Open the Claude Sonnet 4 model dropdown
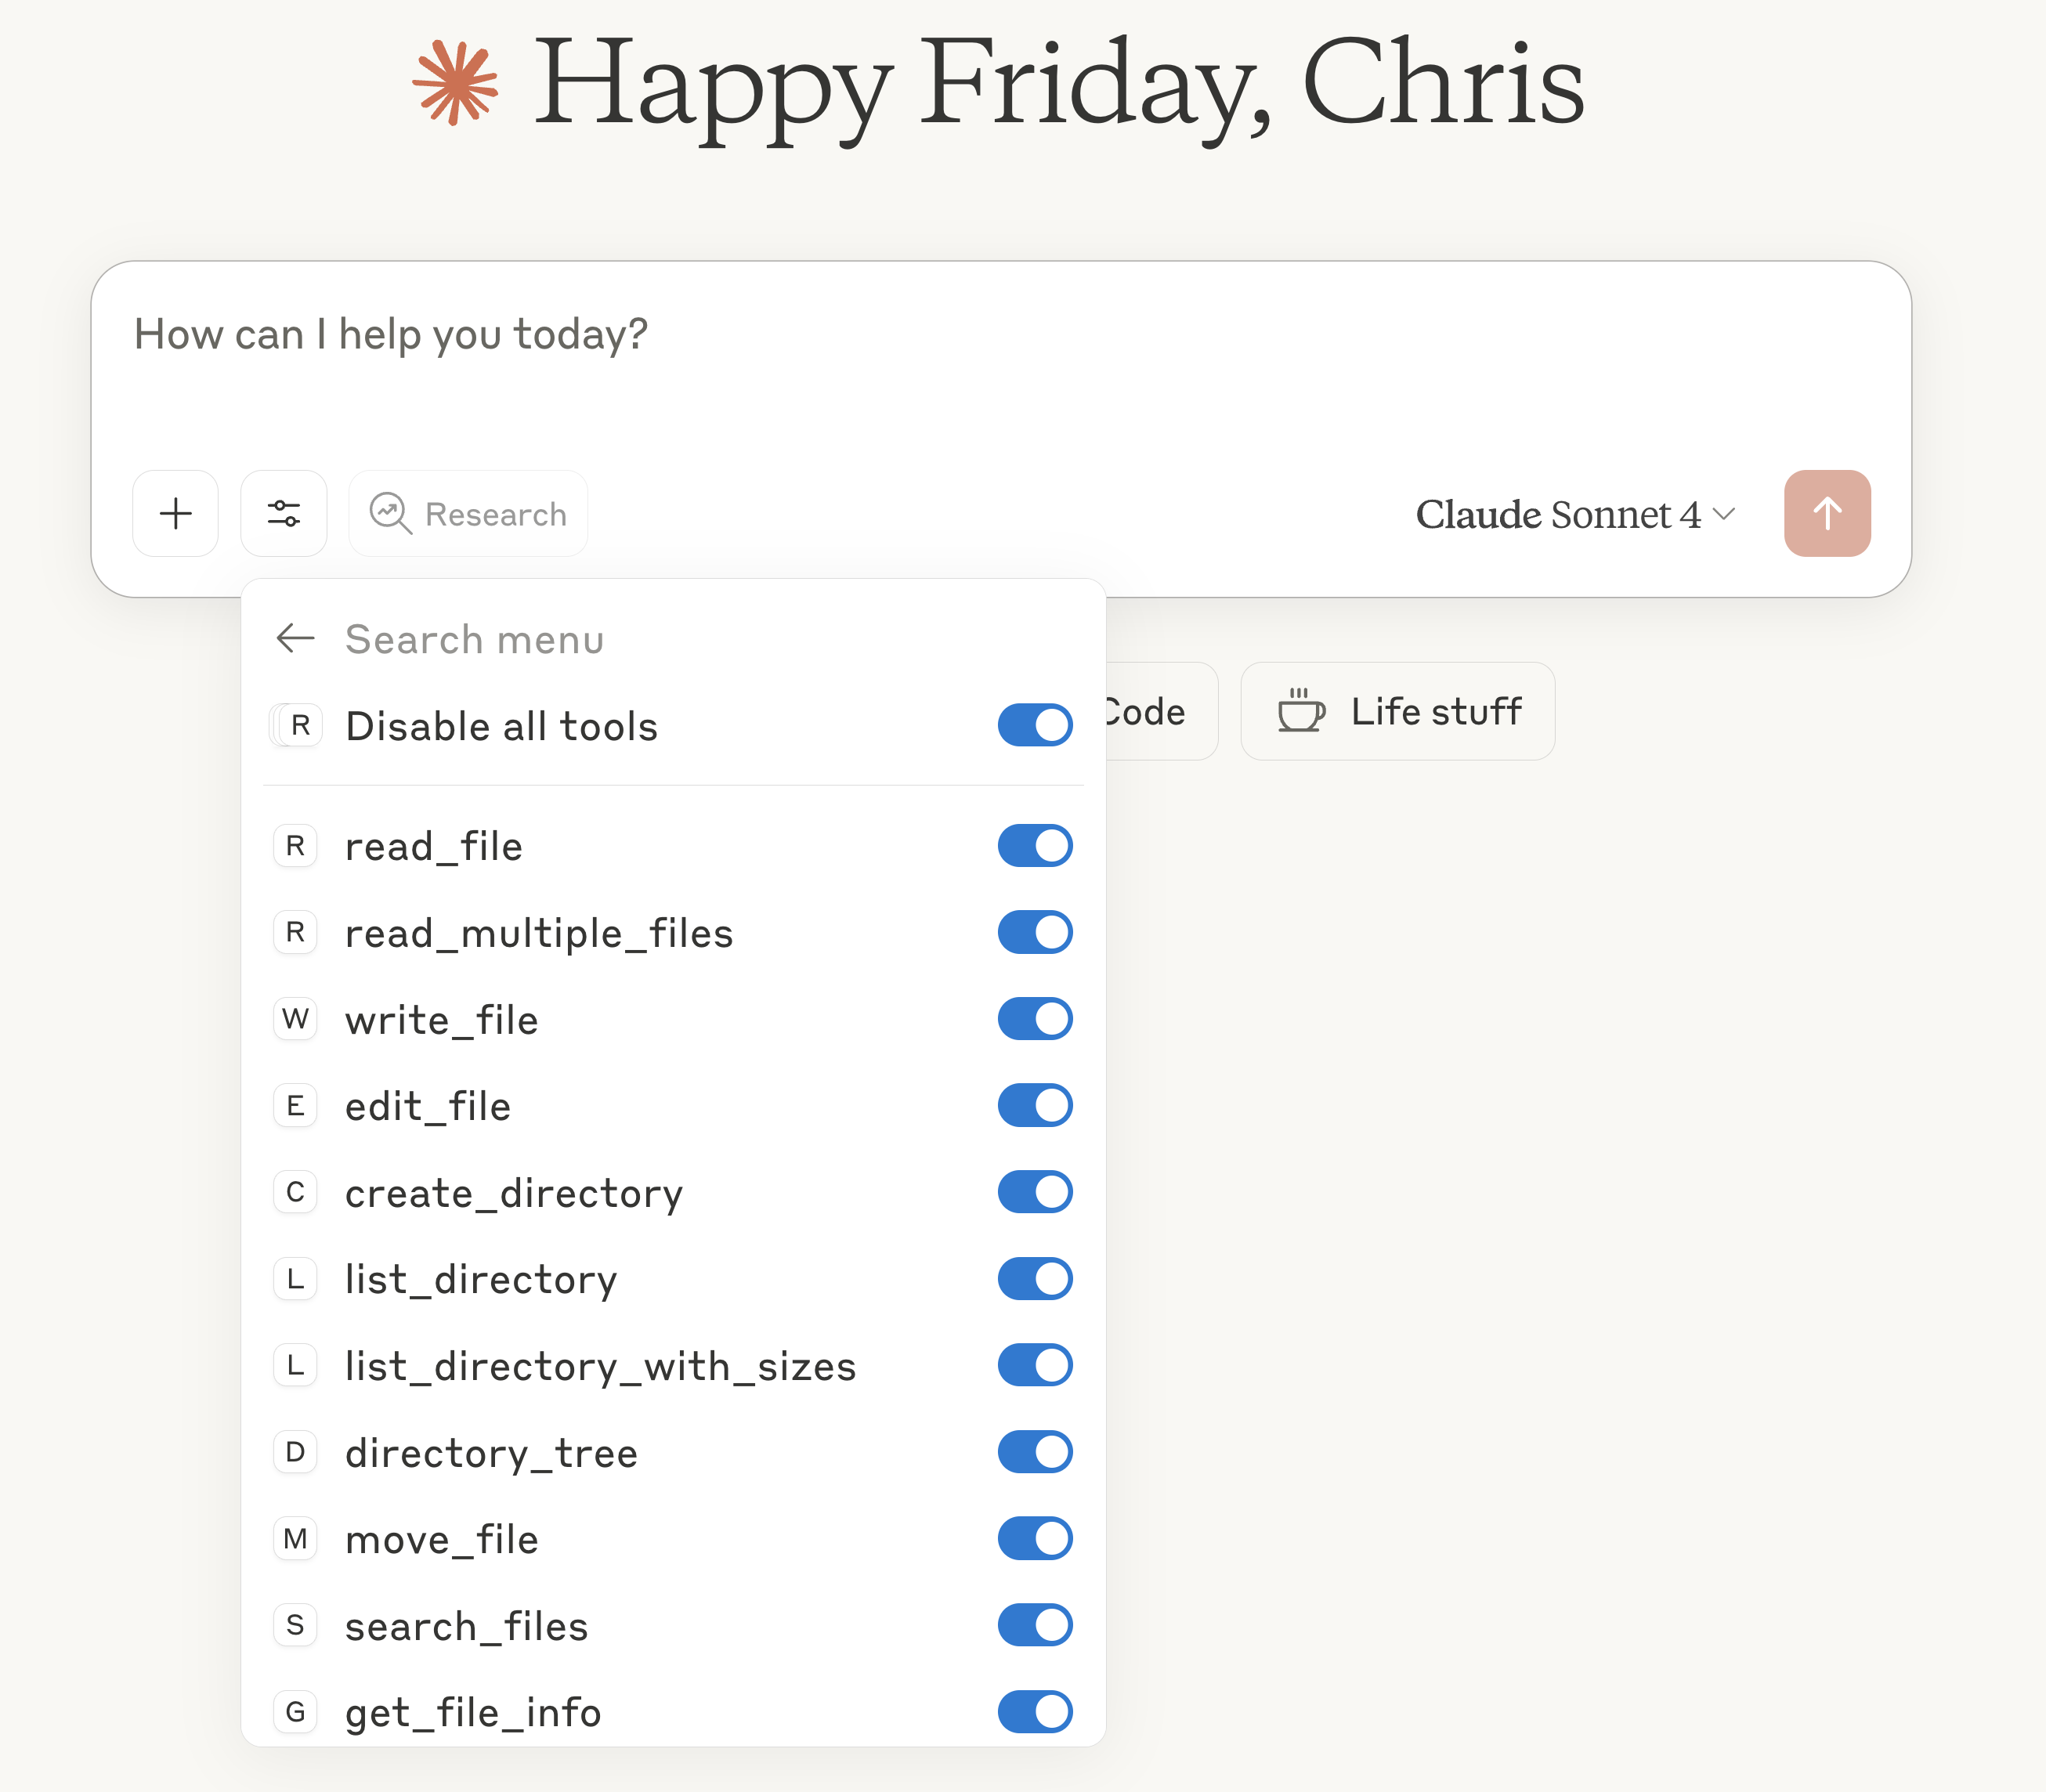The width and height of the screenshot is (2046, 1792). pos(1575,515)
